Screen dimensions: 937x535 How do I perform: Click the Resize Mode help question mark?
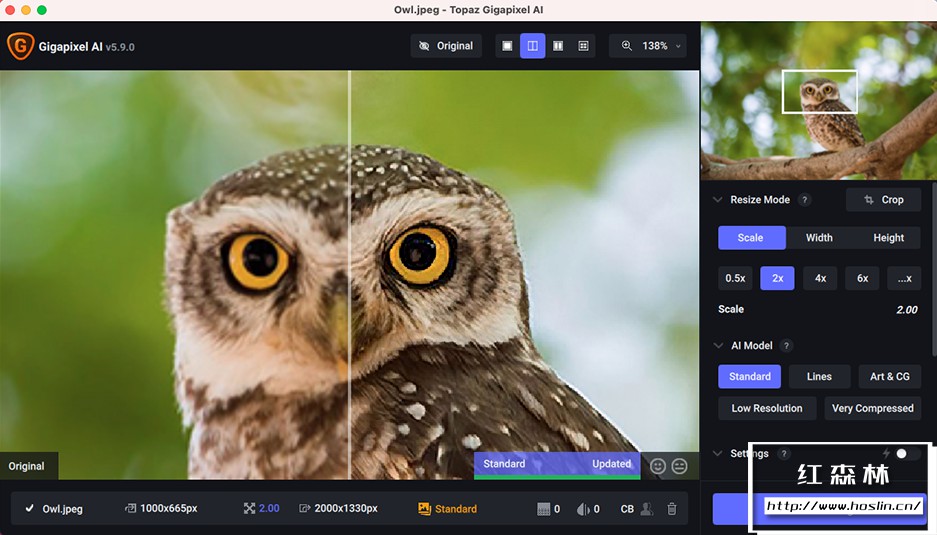point(805,200)
